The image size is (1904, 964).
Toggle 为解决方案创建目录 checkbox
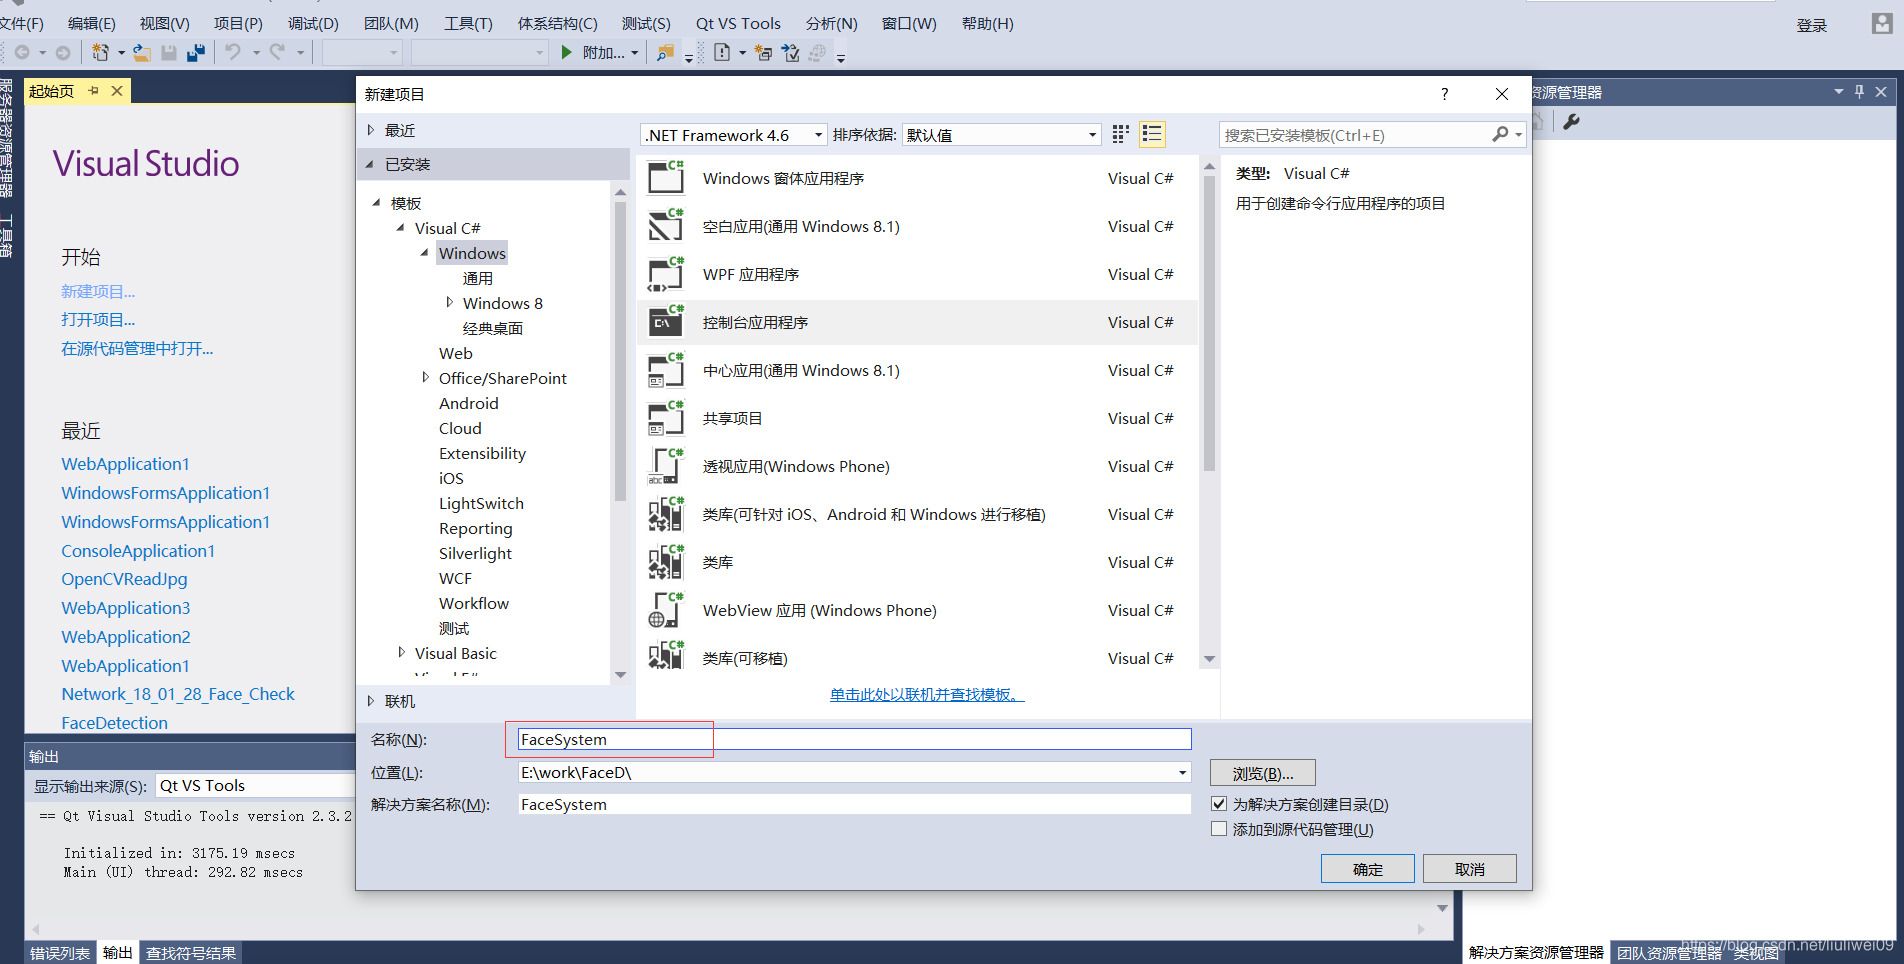coord(1219,804)
